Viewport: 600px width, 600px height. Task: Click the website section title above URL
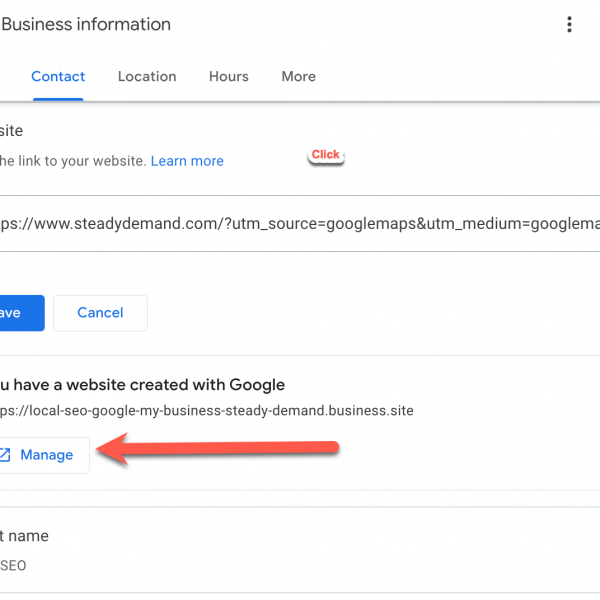click(11, 131)
